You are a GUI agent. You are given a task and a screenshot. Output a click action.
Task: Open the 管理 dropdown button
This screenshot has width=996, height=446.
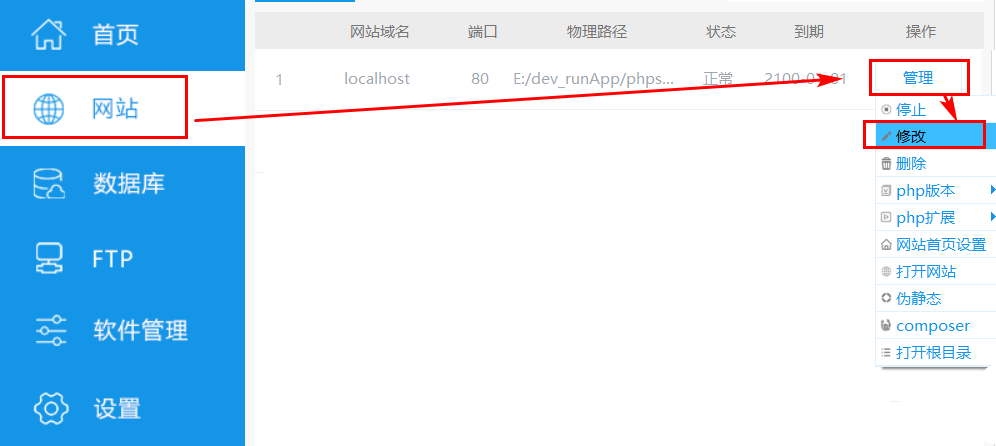(x=918, y=78)
